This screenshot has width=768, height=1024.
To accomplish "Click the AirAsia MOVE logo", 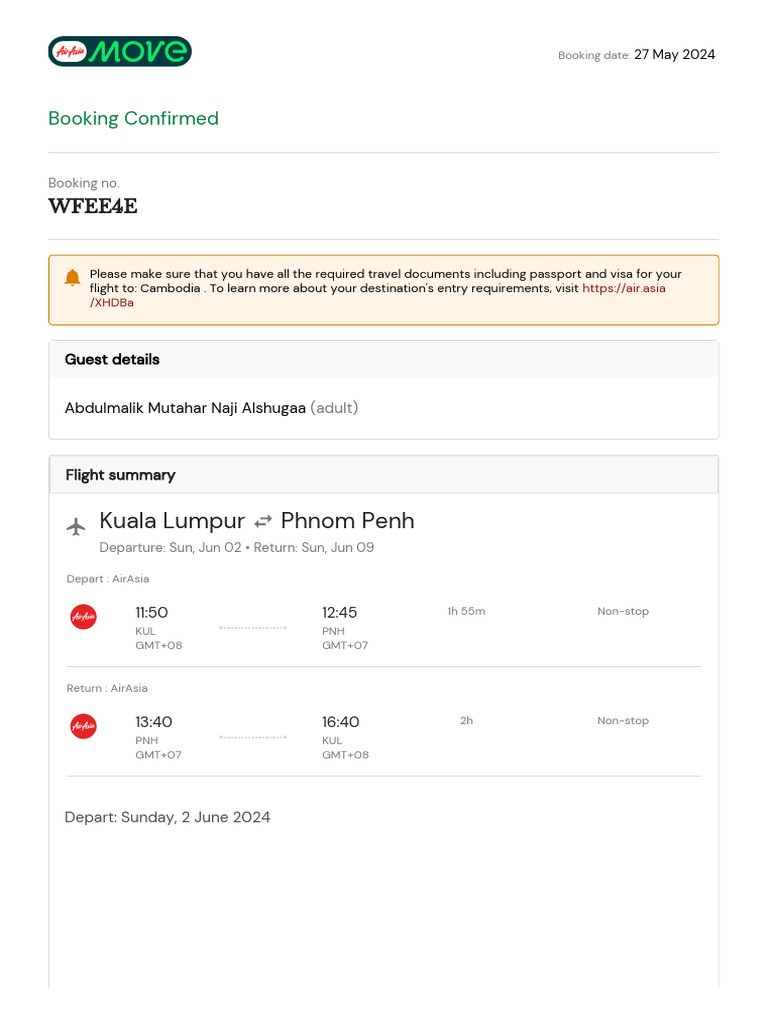I will [120, 52].
